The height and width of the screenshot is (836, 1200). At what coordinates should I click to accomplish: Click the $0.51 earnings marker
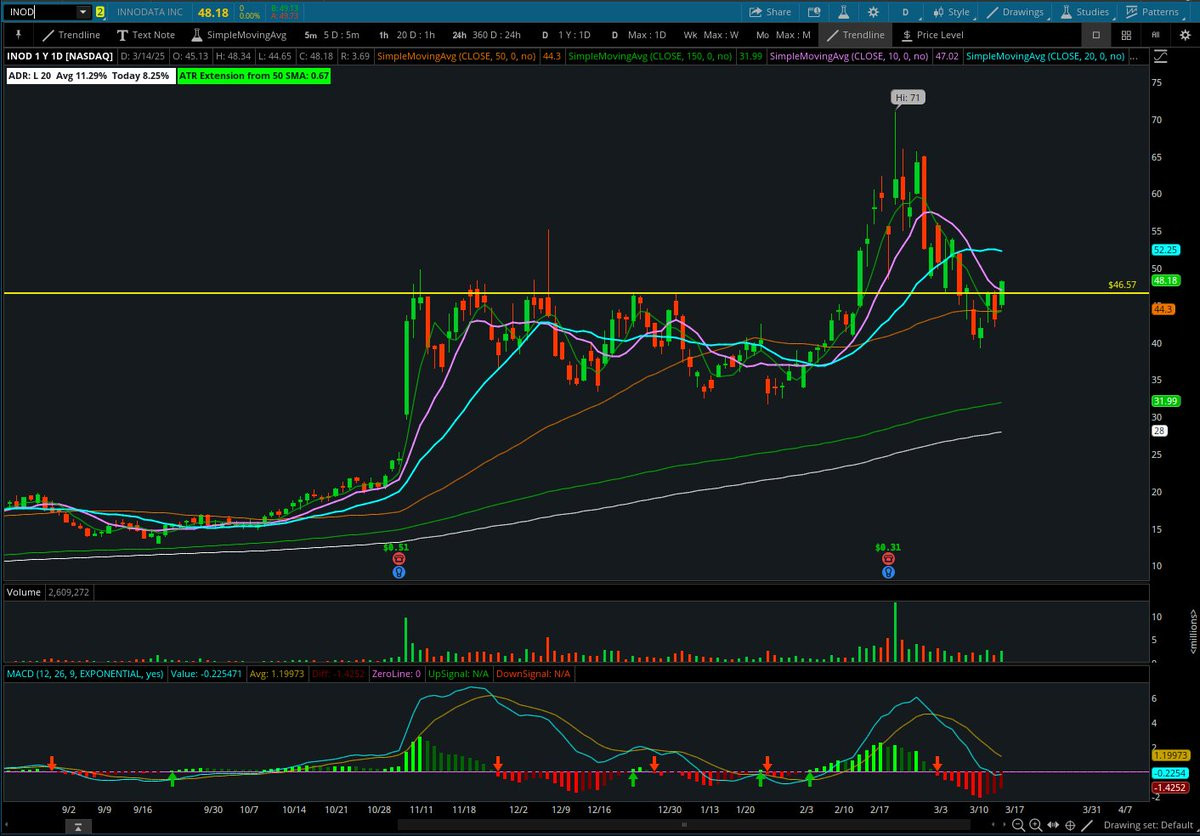(397, 547)
